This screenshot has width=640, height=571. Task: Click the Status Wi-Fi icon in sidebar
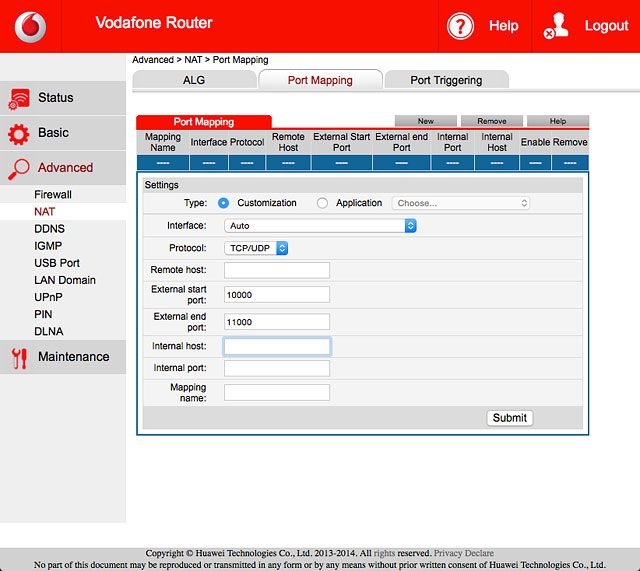19,99
